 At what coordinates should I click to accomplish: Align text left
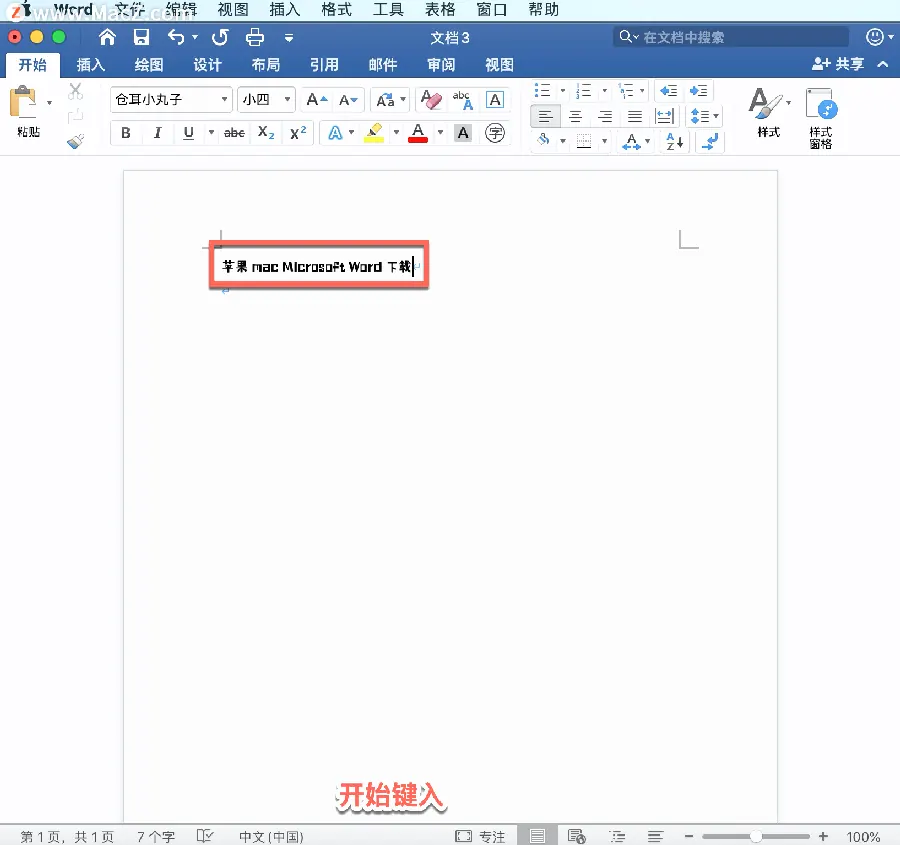(545, 117)
